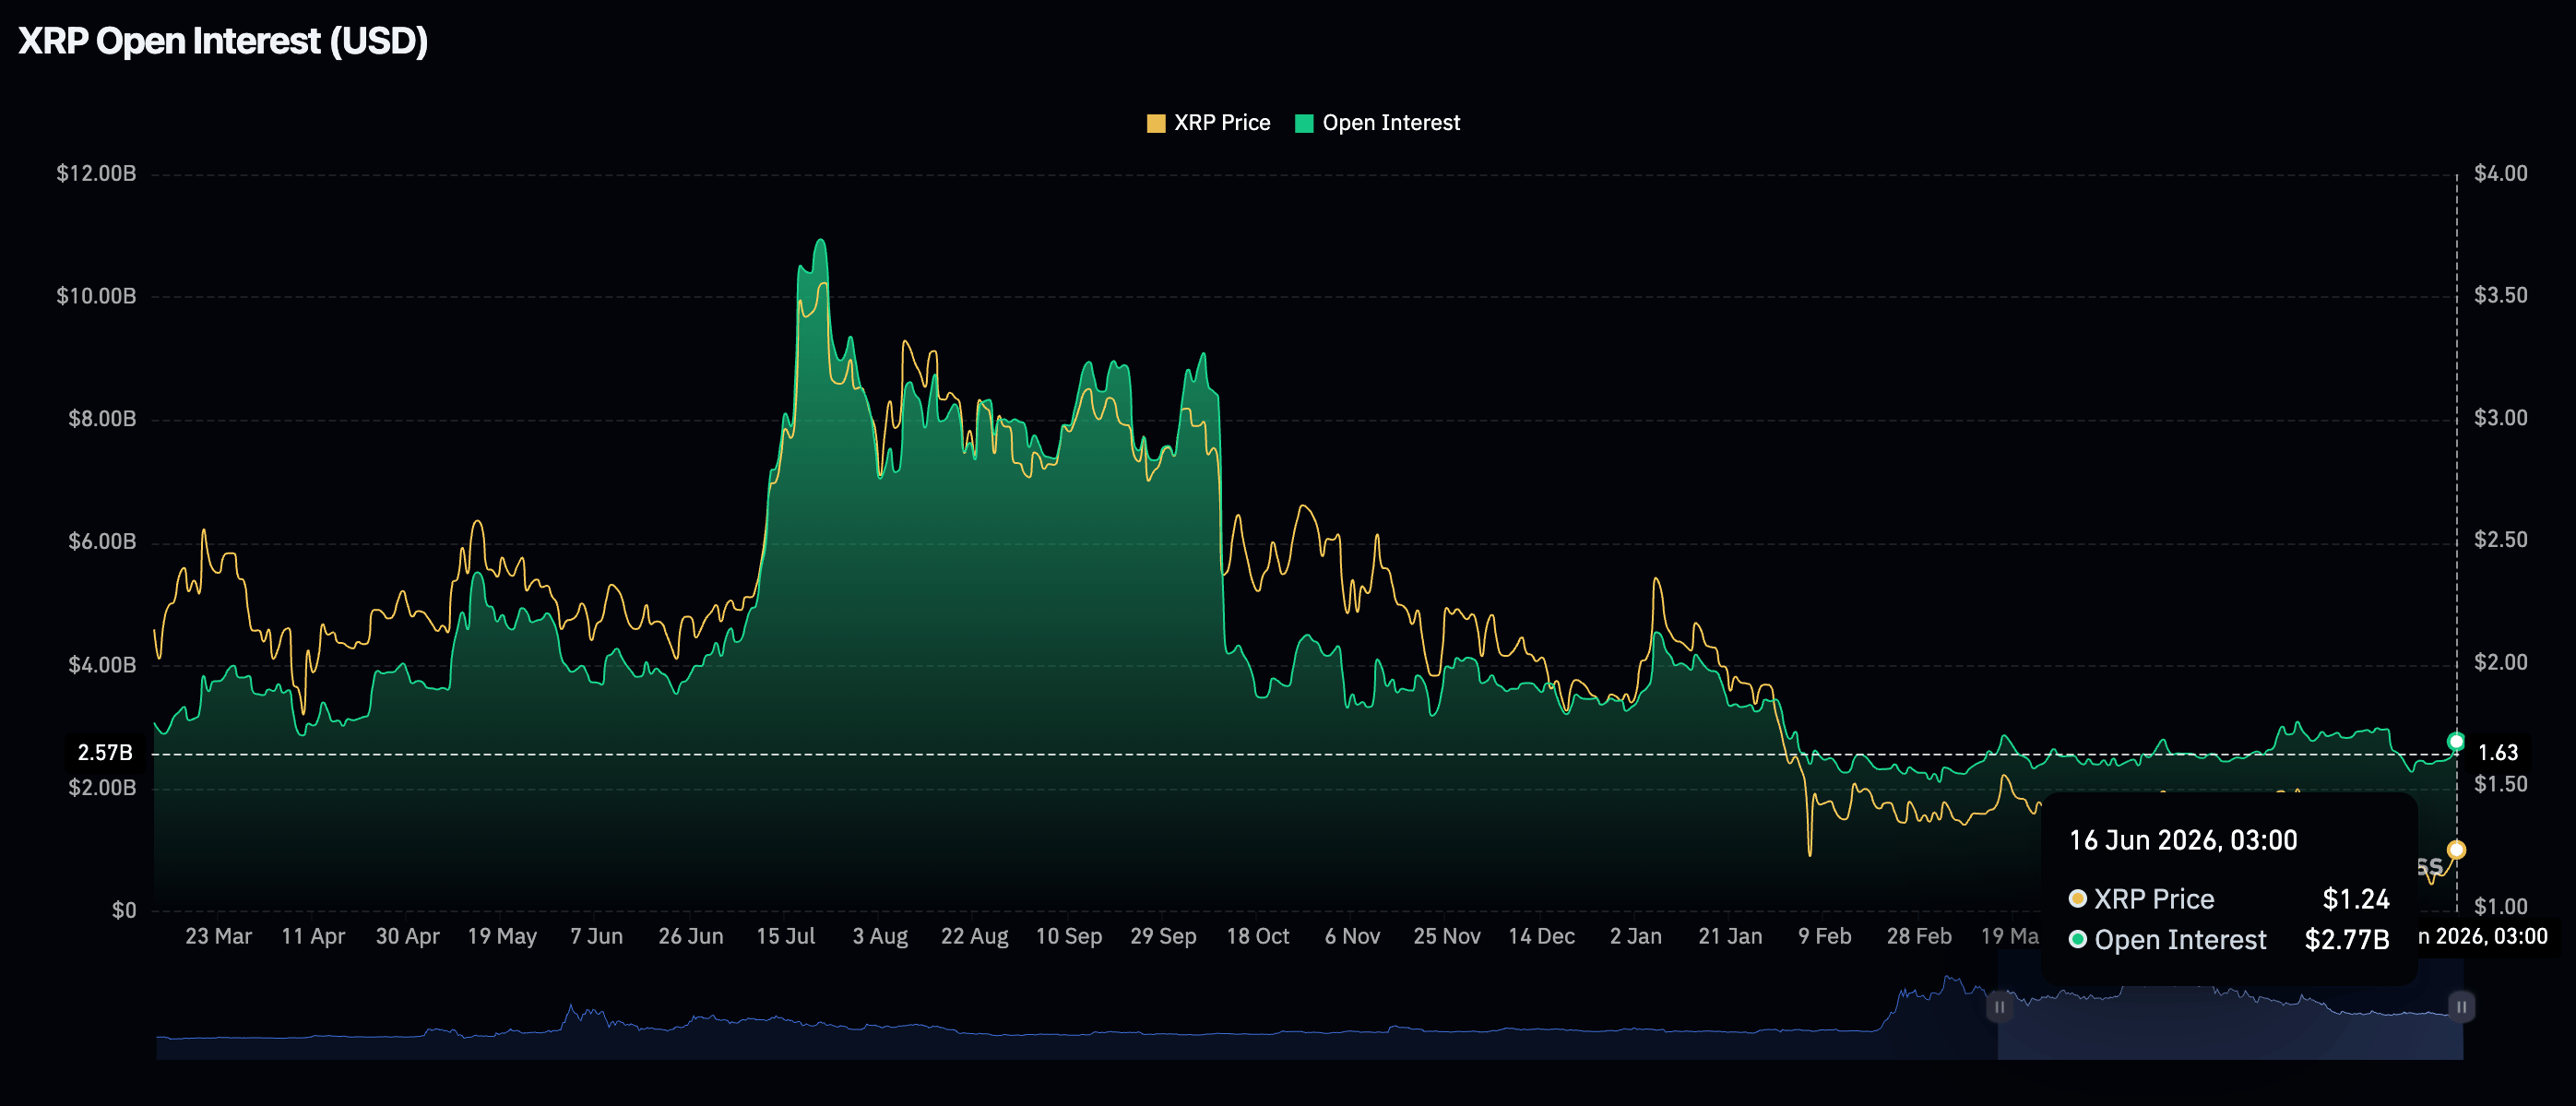The width and height of the screenshot is (2576, 1106).
Task: Click the yellow XRP Price legend swatch
Action: click(x=1156, y=123)
